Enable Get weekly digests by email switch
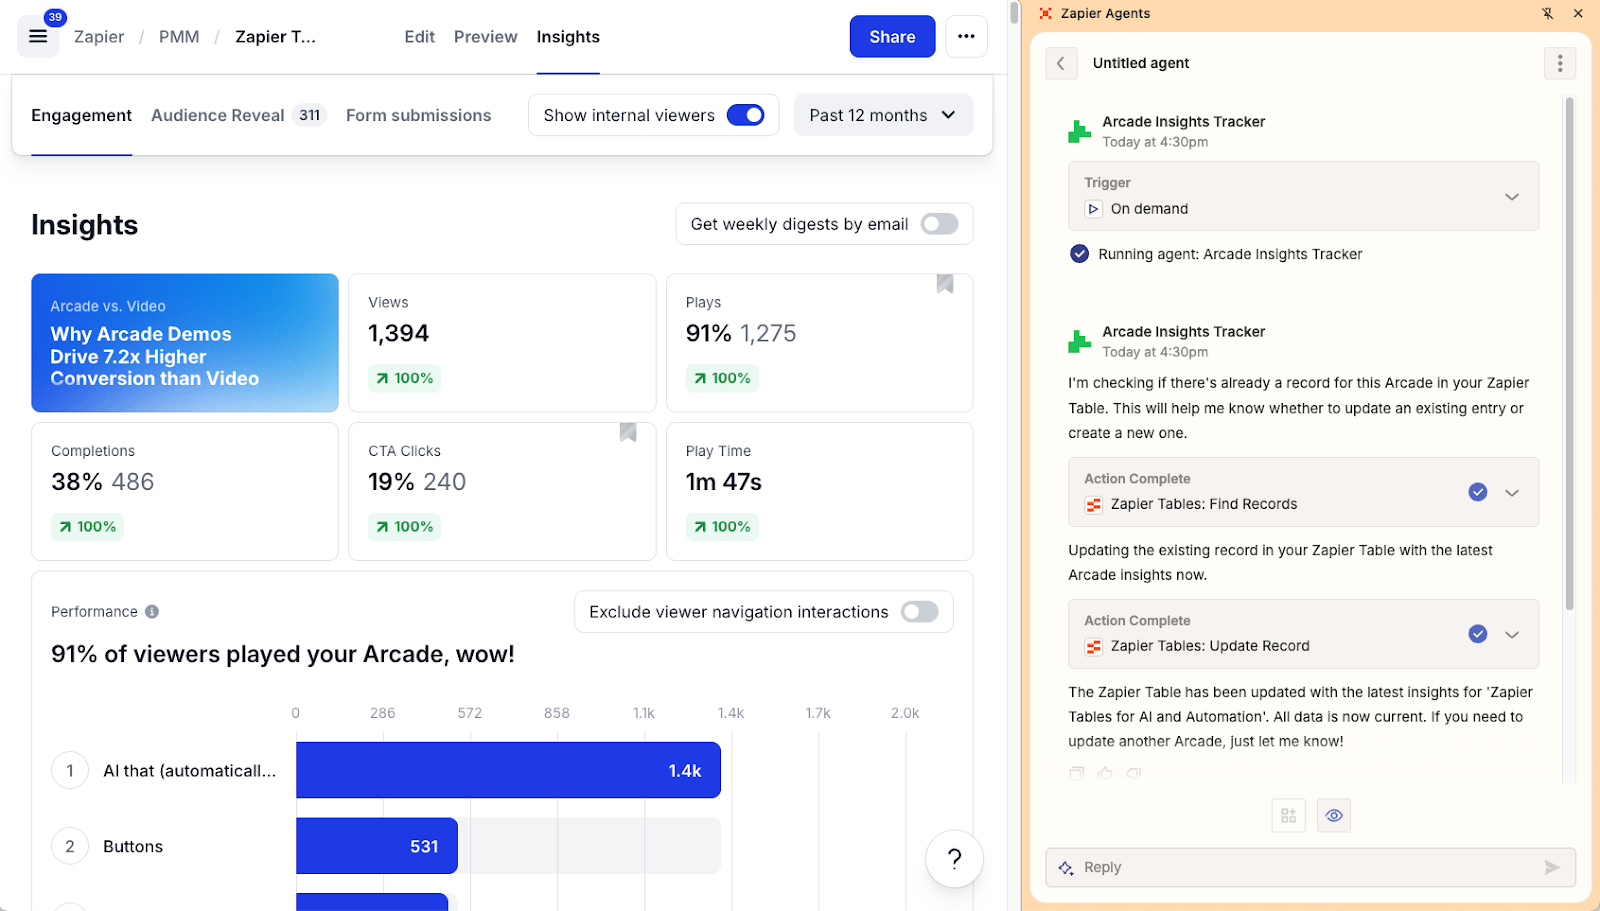Screen dimensions: 1600x911 (x=939, y=224)
